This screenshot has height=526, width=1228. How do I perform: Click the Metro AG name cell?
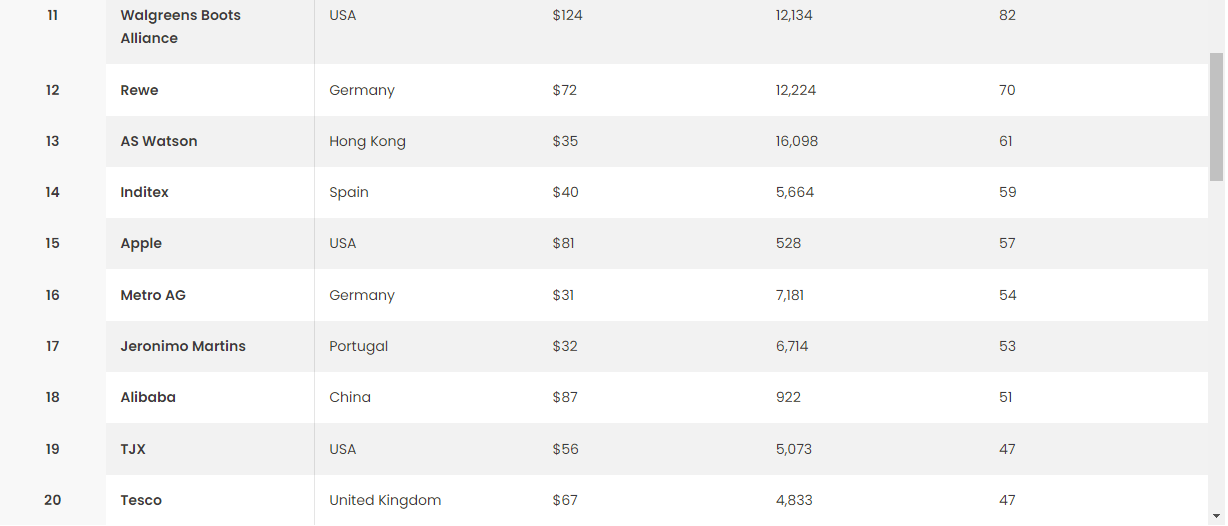tap(153, 295)
